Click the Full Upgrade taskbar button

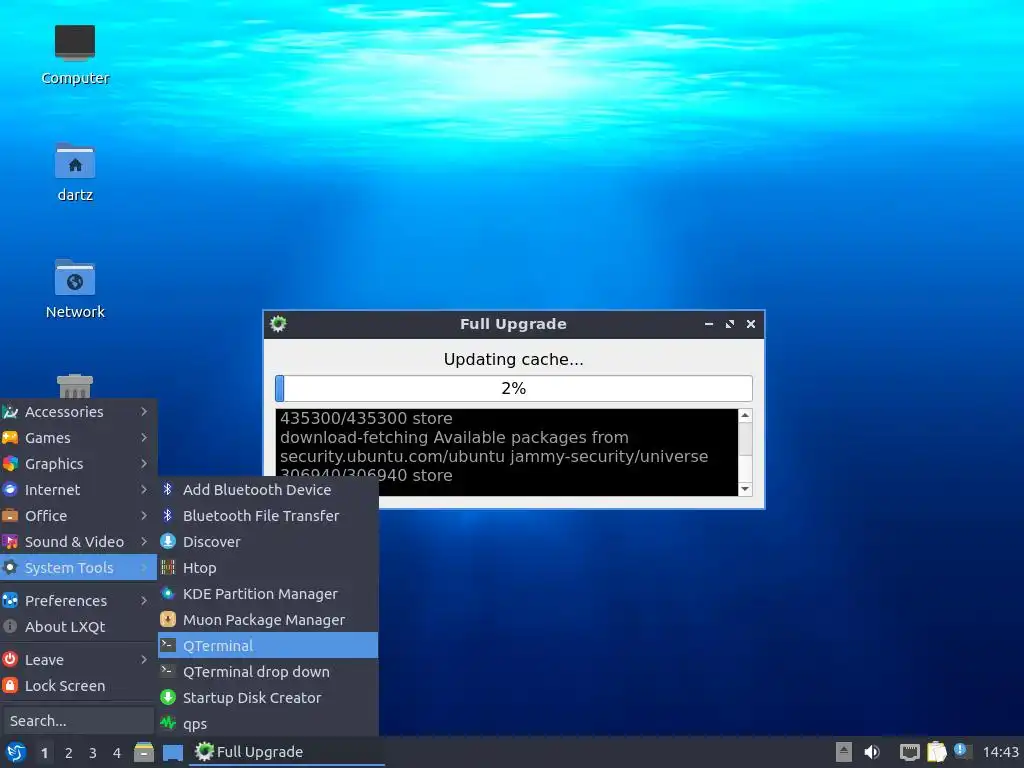point(287,752)
